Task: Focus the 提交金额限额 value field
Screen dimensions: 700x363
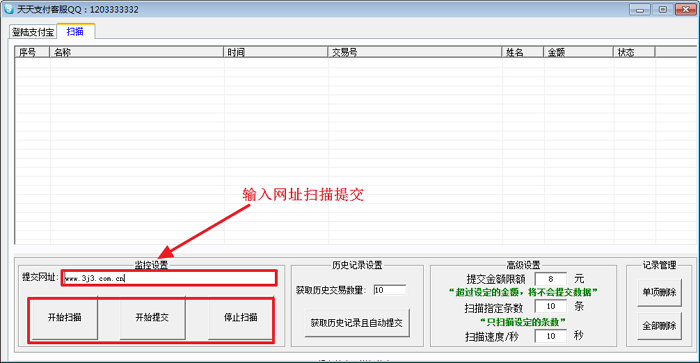Action: coord(550,279)
